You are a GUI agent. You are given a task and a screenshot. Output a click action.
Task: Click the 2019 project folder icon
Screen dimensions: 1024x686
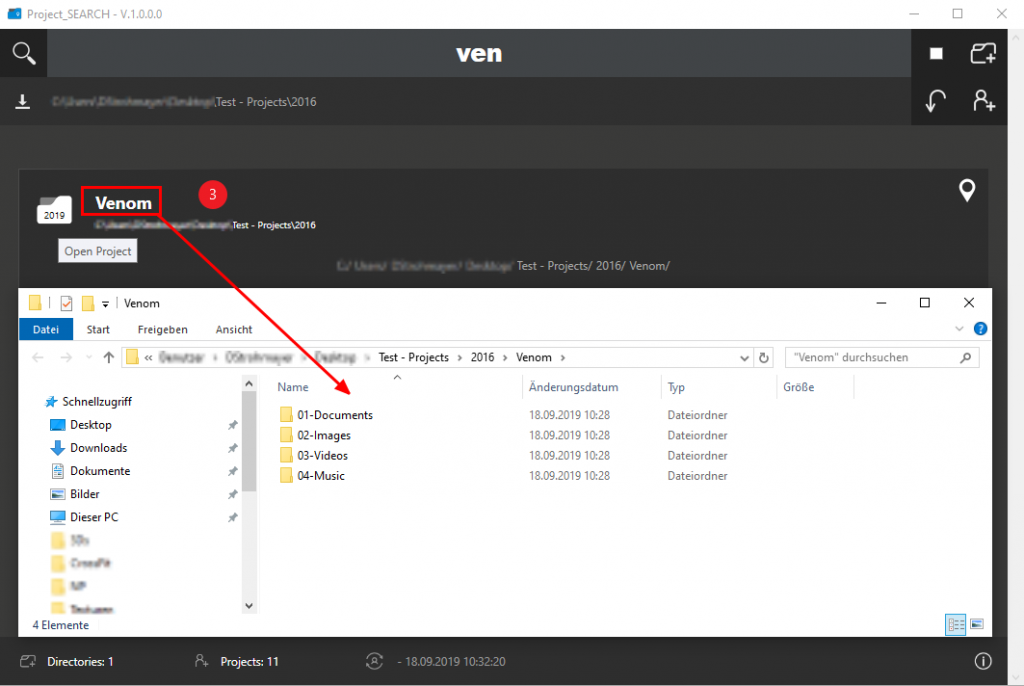click(54, 209)
